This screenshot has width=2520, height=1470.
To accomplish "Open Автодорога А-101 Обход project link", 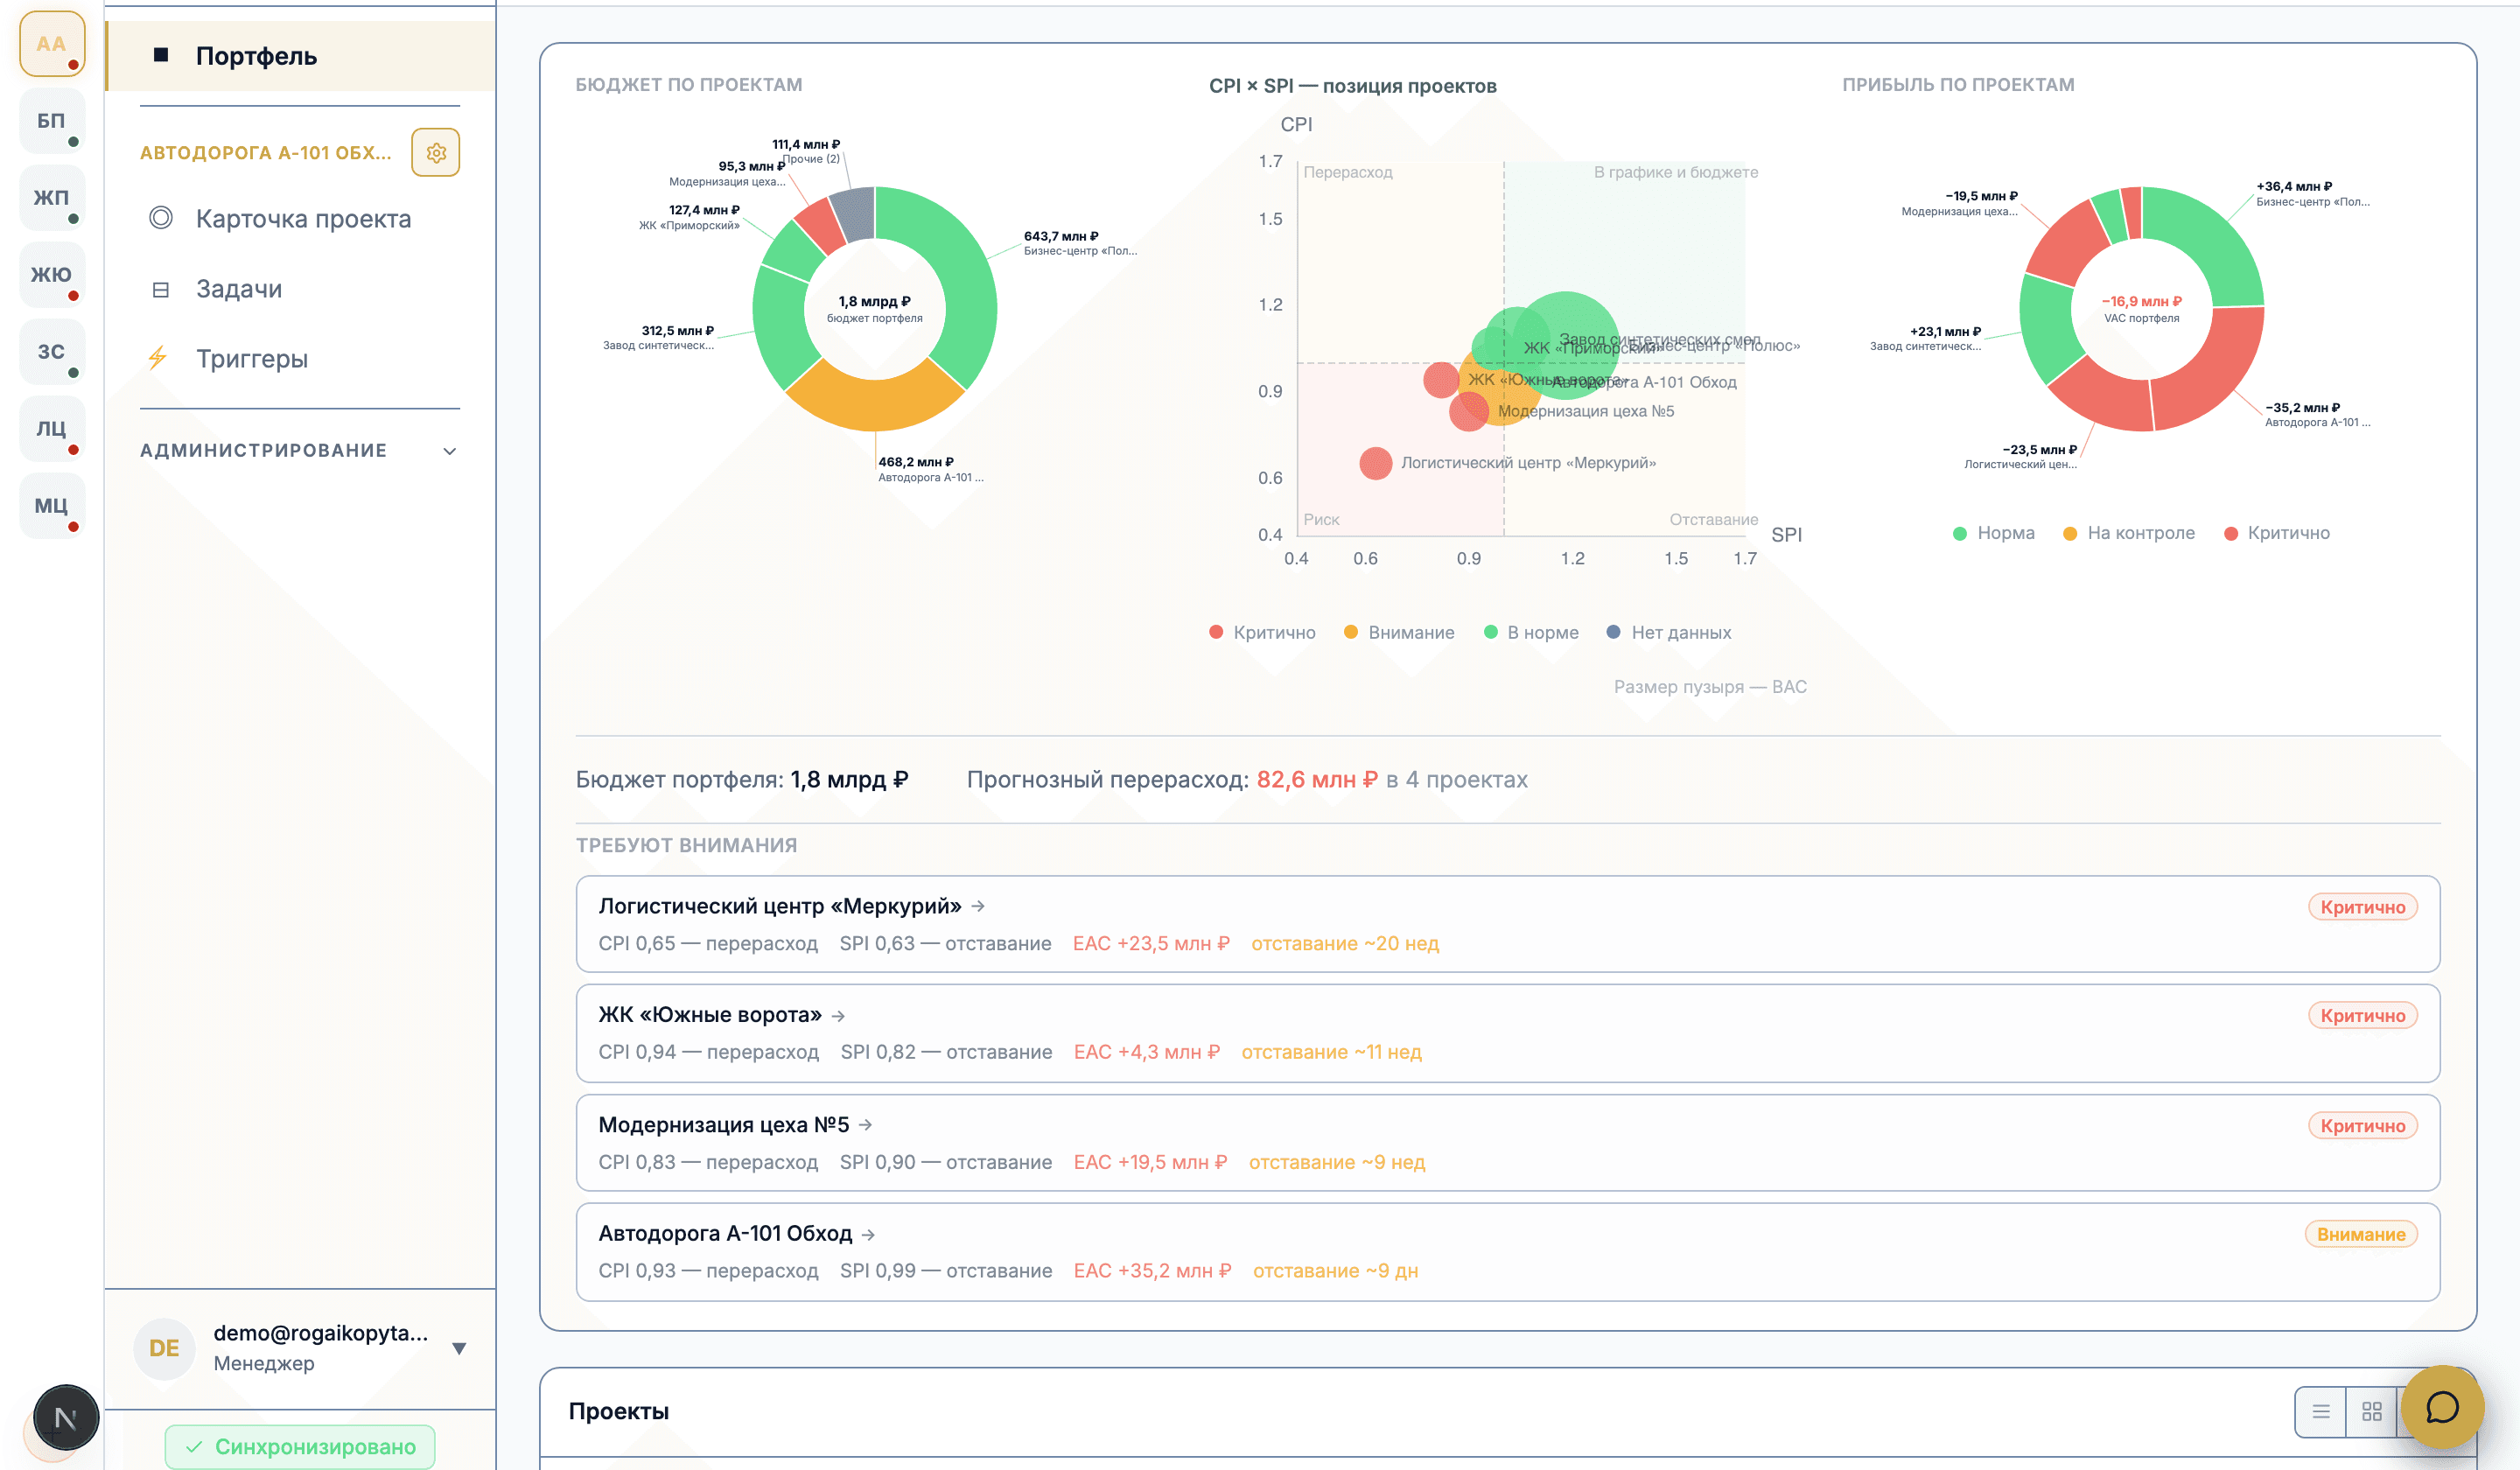I will (x=725, y=1234).
